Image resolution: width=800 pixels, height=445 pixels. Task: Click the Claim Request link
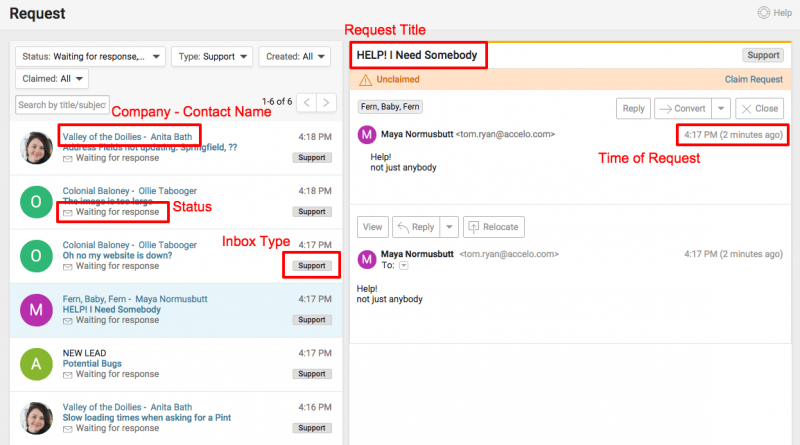pos(752,79)
